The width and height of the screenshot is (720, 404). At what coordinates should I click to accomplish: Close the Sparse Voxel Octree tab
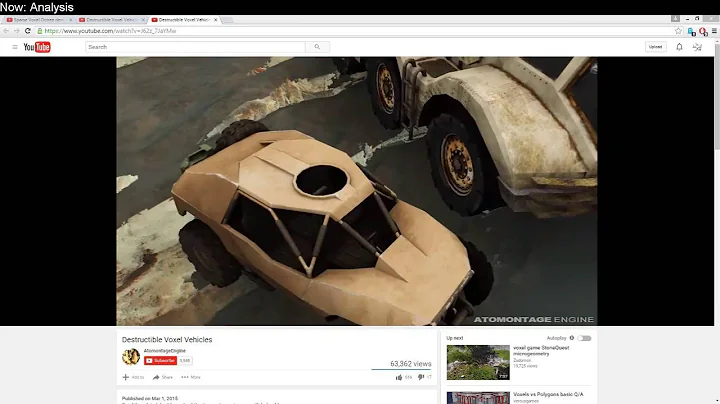pyautogui.click(x=70, y=20)
